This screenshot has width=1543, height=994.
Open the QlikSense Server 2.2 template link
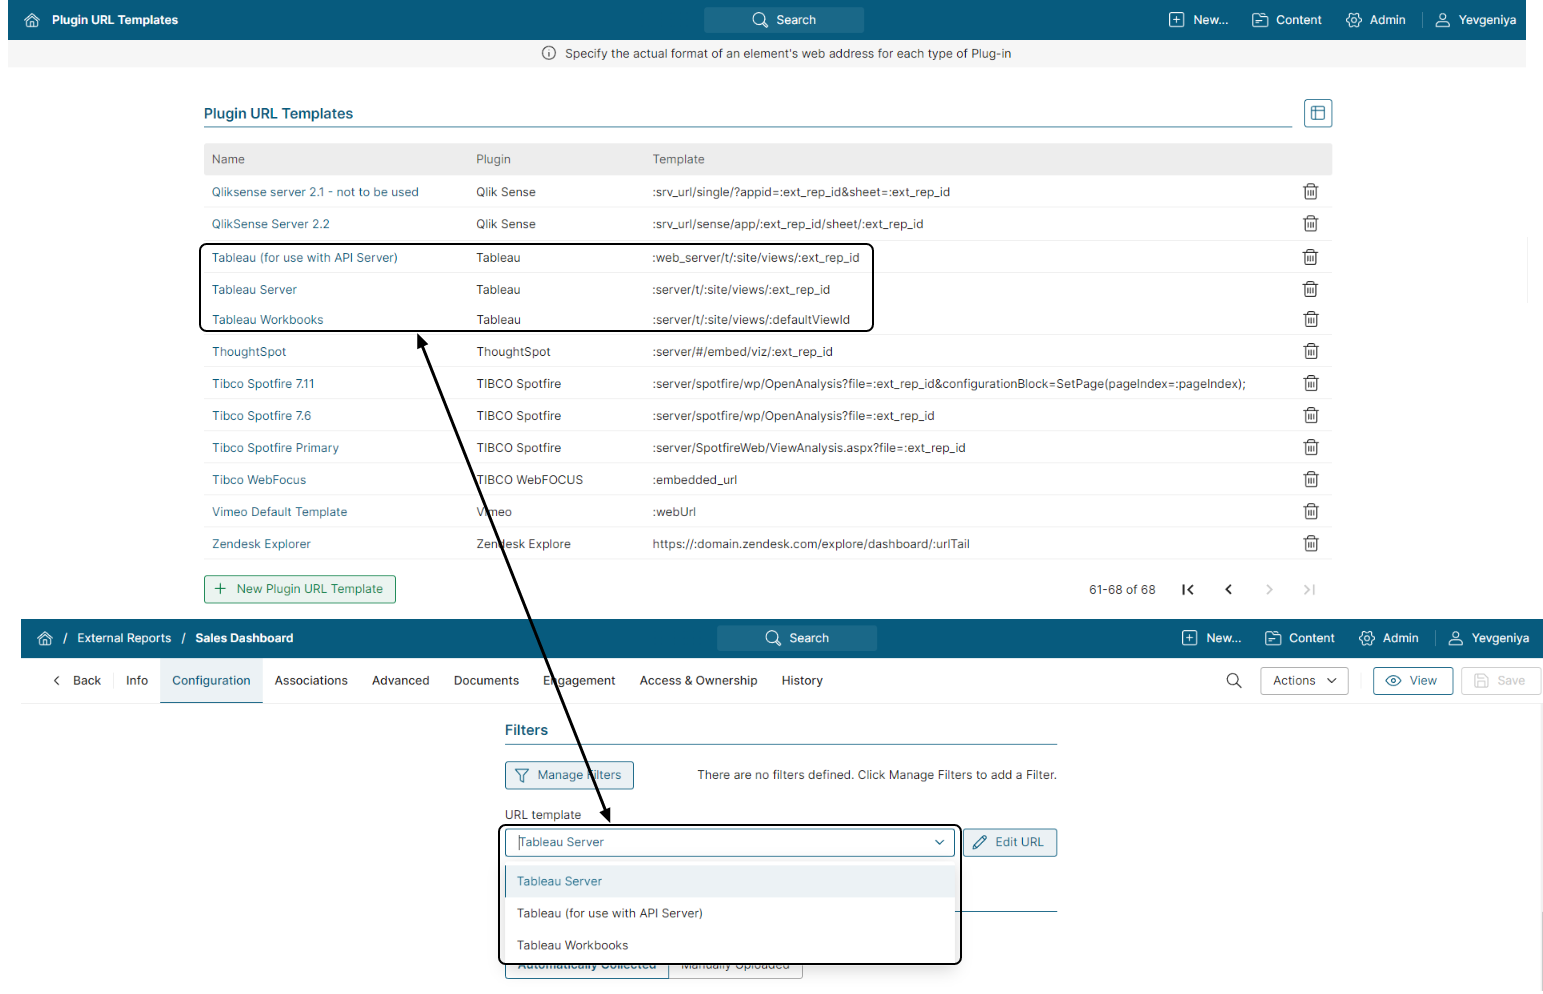tap(270, 224)
